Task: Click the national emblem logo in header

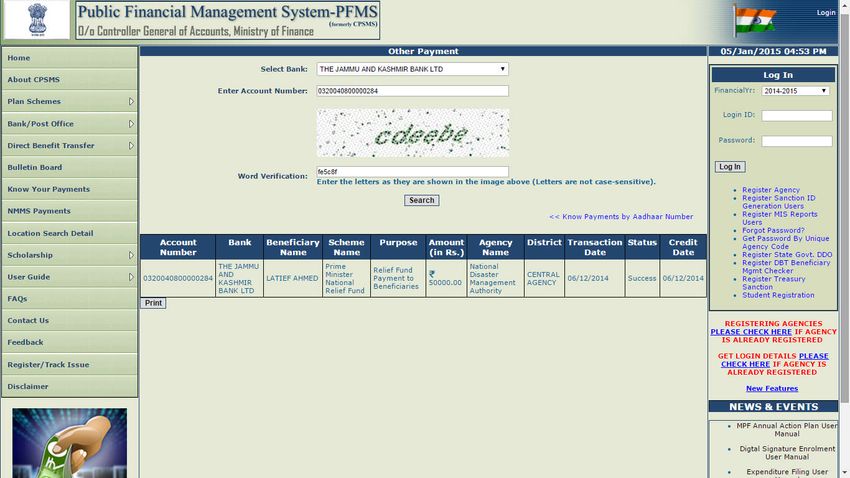Action: (x=37, y=20)
